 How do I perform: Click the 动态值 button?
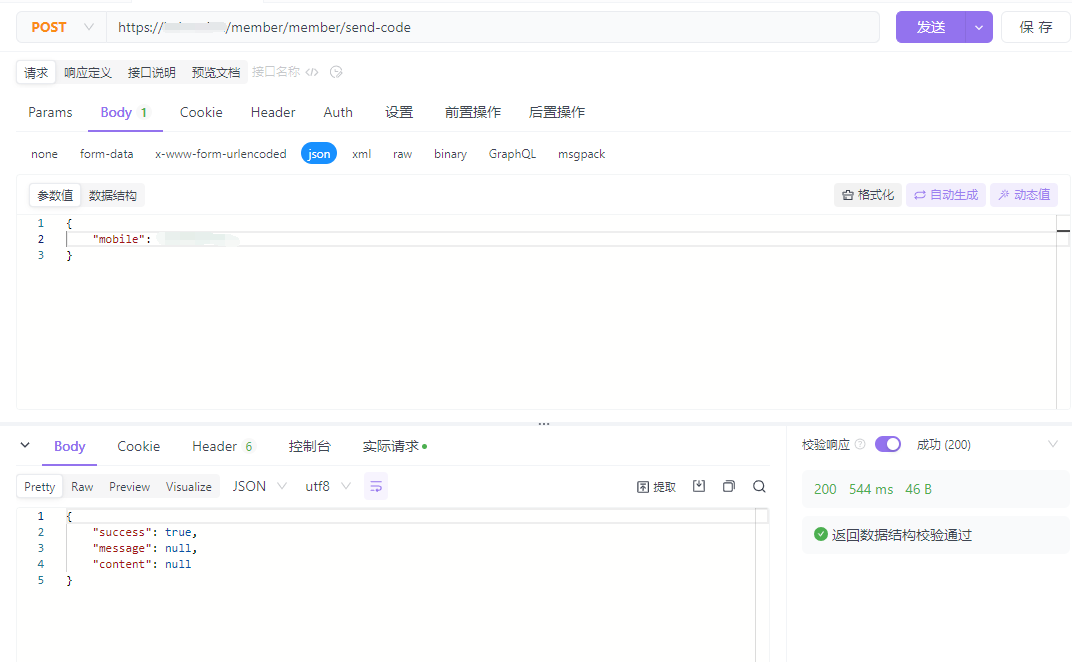tap(1024, 195)
